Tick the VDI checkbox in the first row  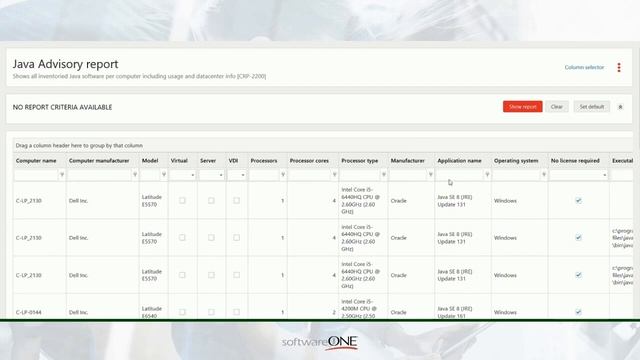click(236, 200)
